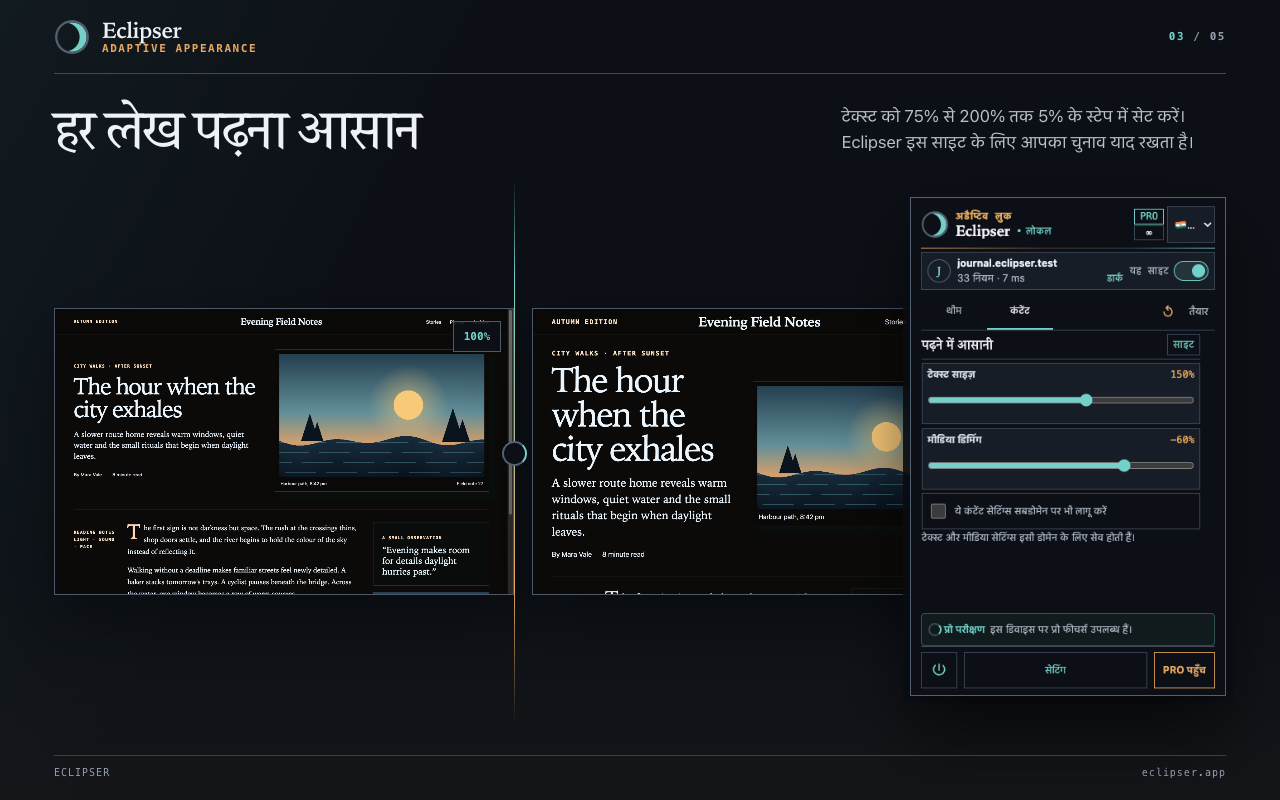Click the टेक्स्ट साइज़ slider handle
The image size is (1280, 800).
click(1086, 400)
